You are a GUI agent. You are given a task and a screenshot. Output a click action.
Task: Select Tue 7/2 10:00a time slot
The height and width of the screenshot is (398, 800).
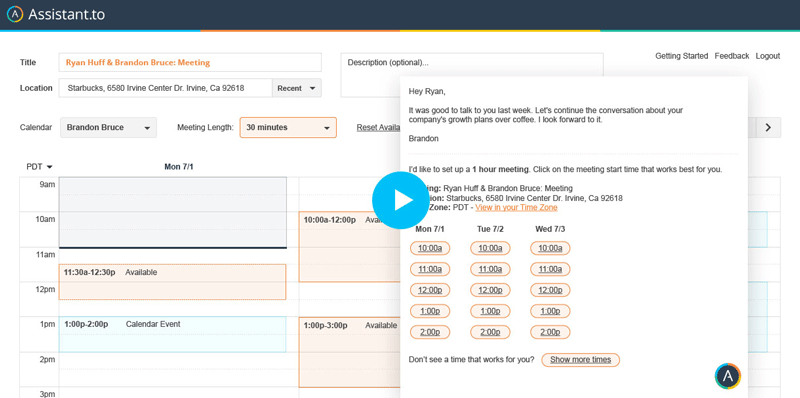click(x=490, y=248)
